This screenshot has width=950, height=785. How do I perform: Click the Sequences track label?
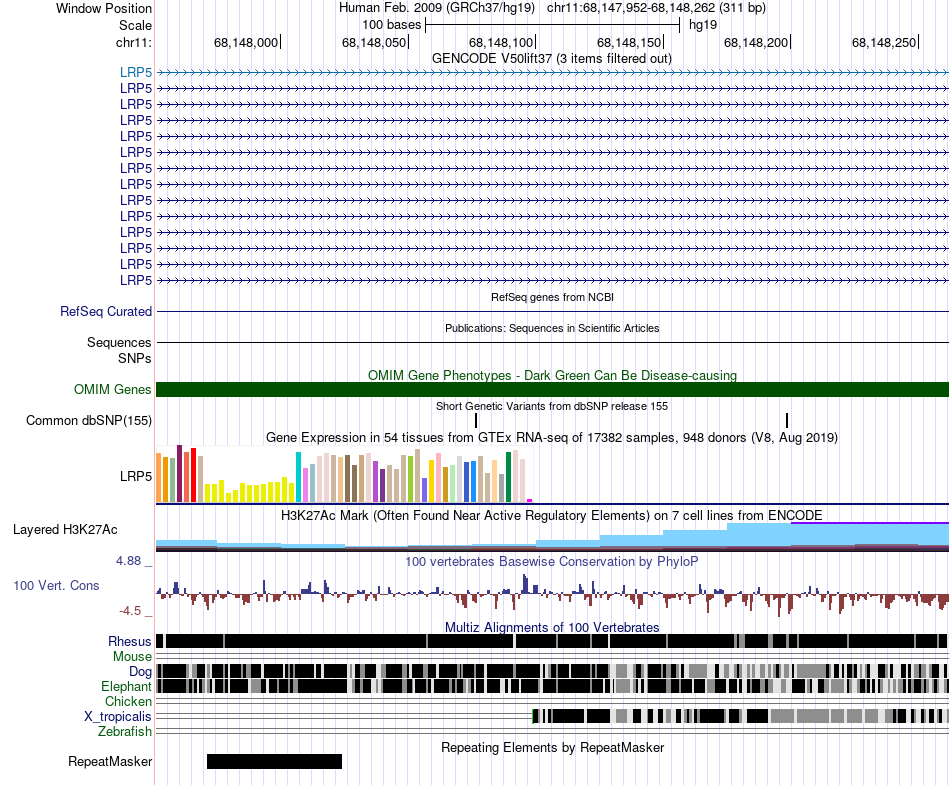click(x=119, y=342)
